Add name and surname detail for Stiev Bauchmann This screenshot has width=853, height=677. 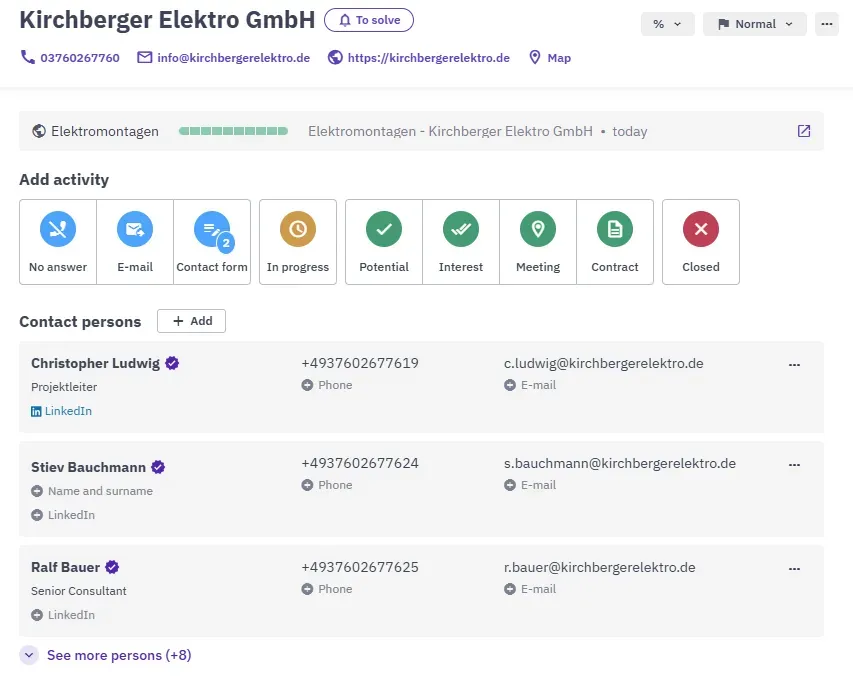coord(92,491)
